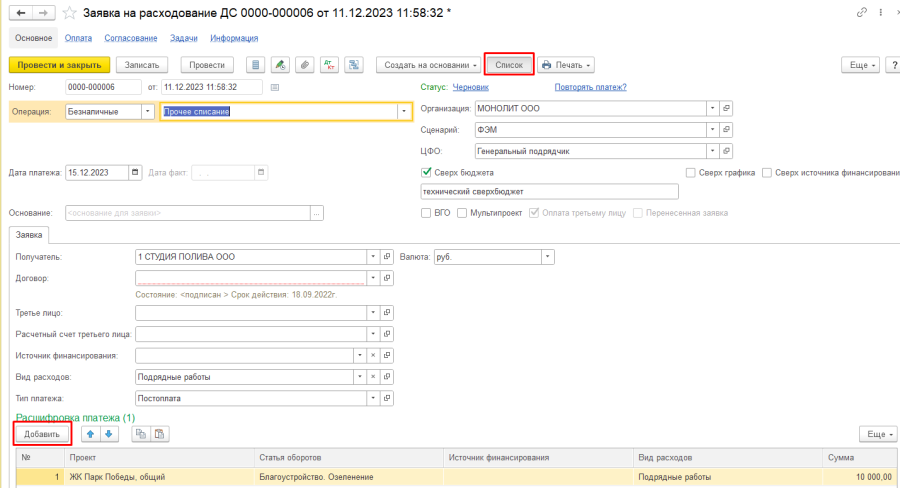Add document to favorites with star icon
The height and width of the screenshot is (488, 900).
(x=69, y=12)
